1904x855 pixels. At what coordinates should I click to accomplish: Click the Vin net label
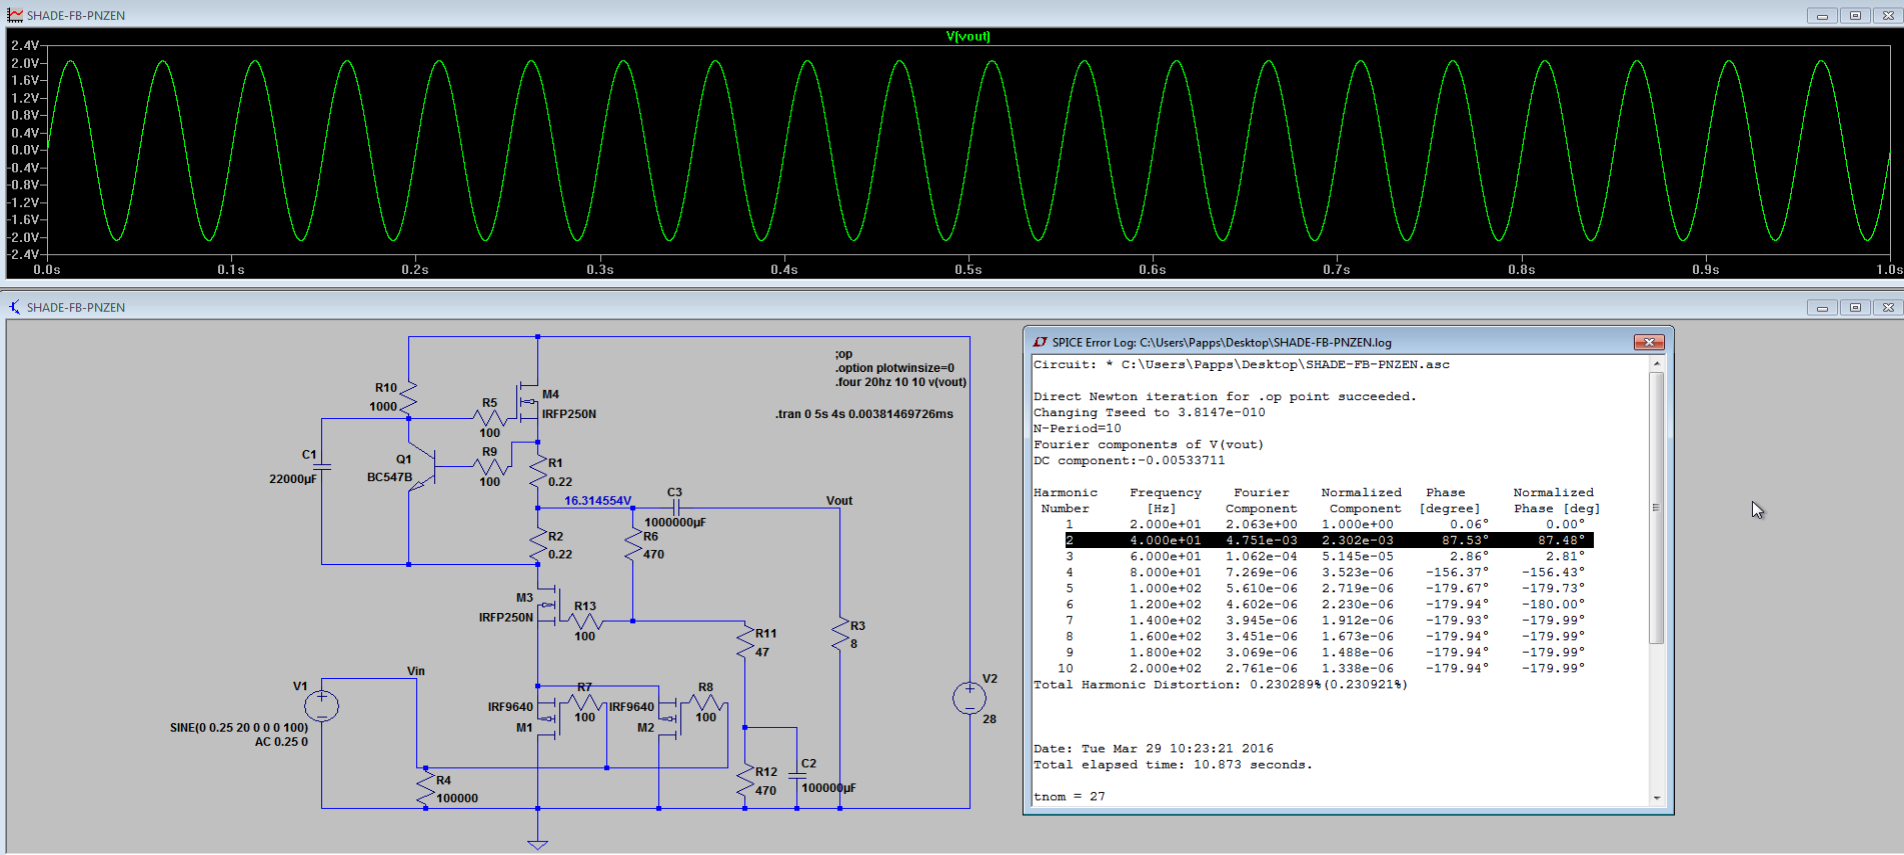click(416, 671)
